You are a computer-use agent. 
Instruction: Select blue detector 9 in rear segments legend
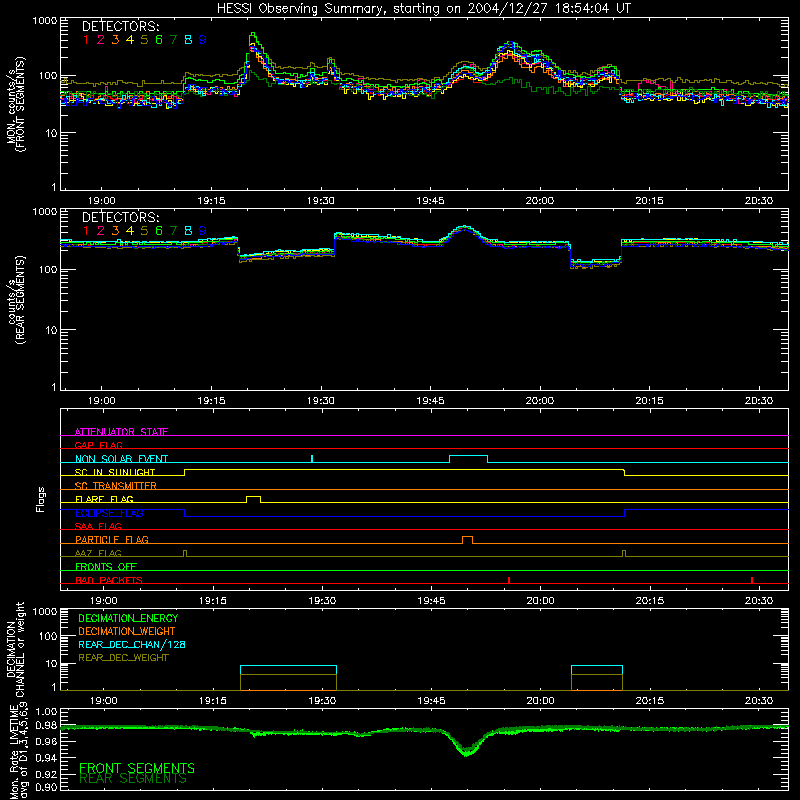coord(203,231)
